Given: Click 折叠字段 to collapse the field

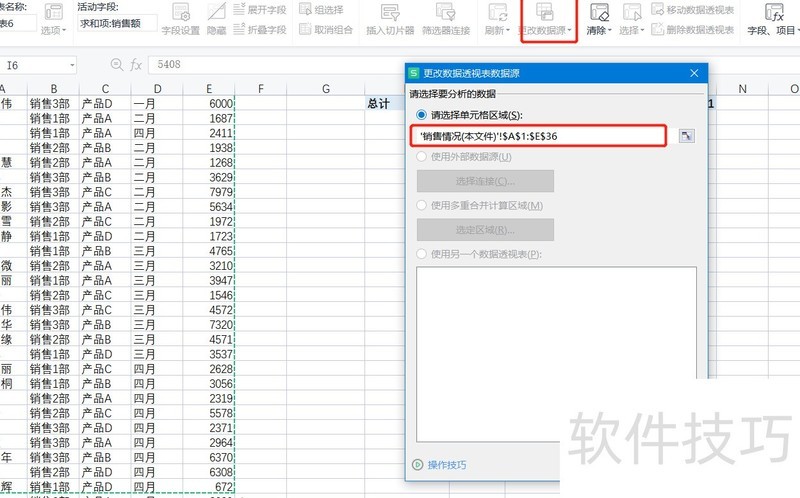Looking at the screenshot, I should pyautogui.click(x=260, y=30).
